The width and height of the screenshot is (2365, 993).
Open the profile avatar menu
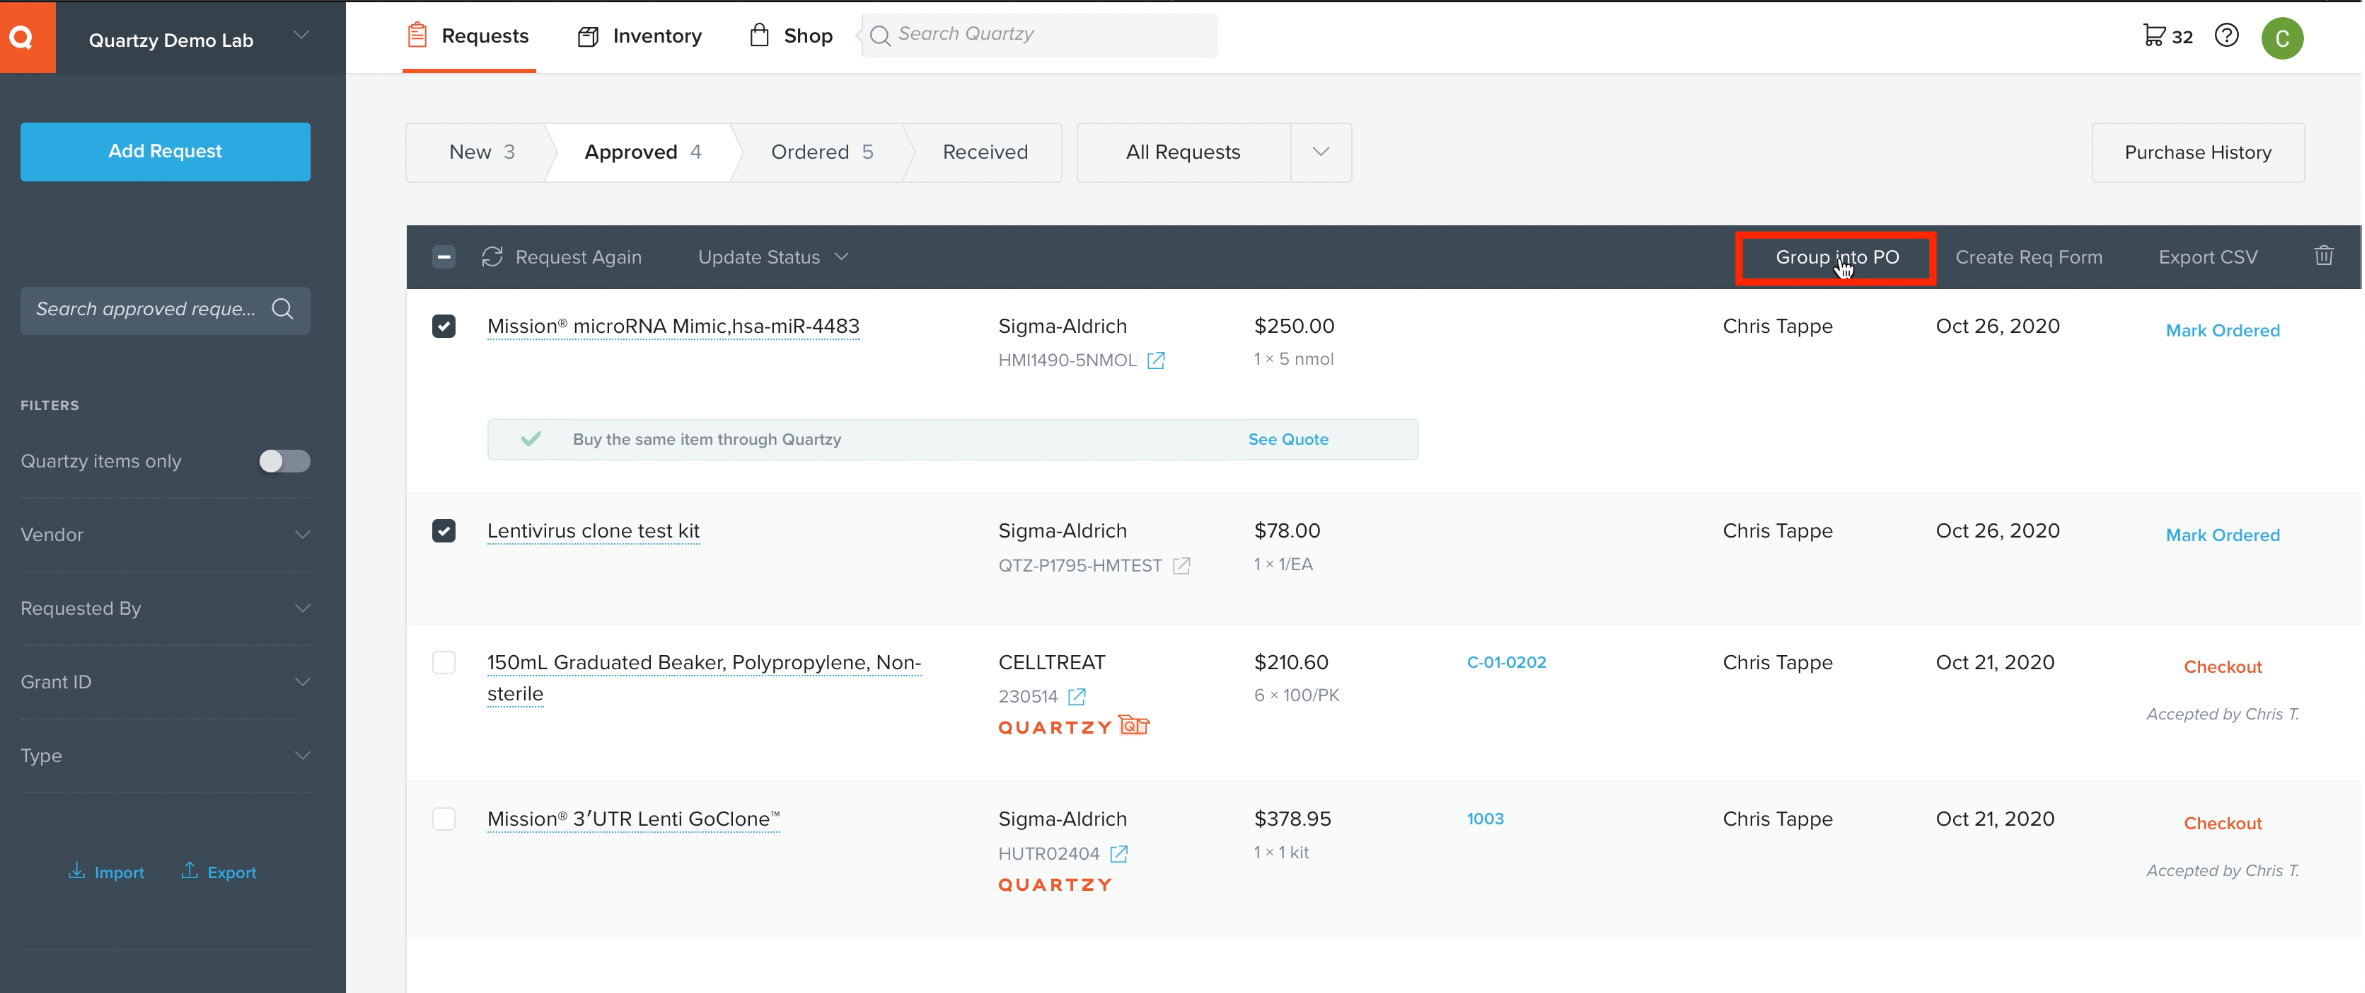pyautogui.click(x=2283, y=38)
